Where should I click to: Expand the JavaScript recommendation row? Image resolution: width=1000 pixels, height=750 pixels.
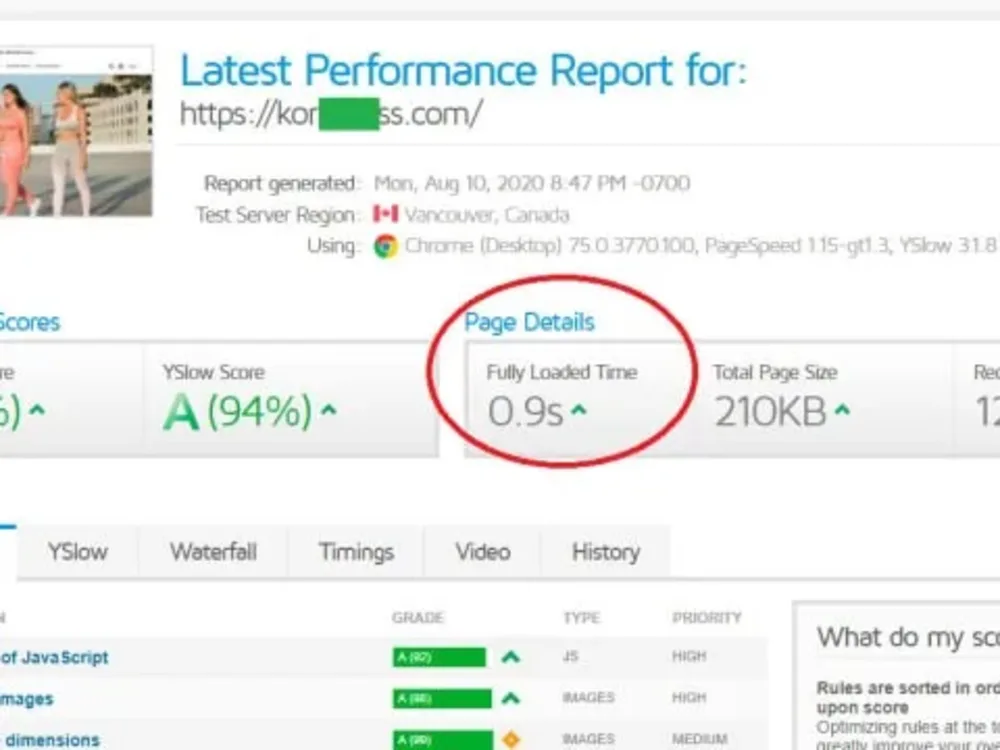pyautogui.click(x=383, y=657)
